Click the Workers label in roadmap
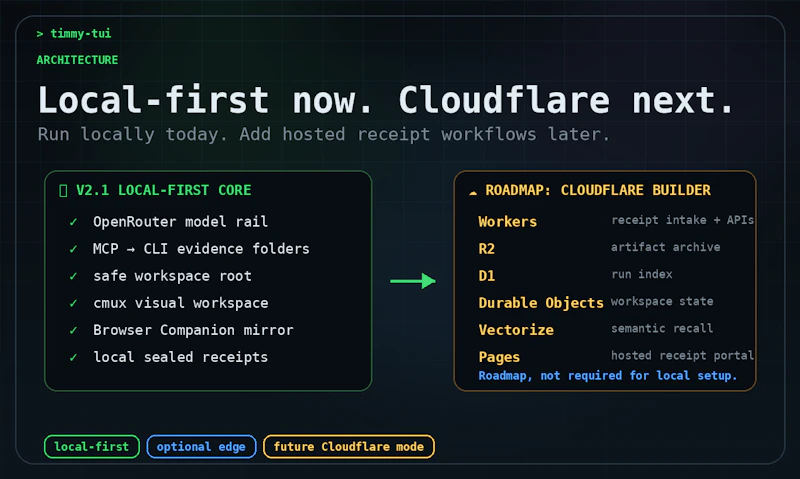 tap(508, 222)
